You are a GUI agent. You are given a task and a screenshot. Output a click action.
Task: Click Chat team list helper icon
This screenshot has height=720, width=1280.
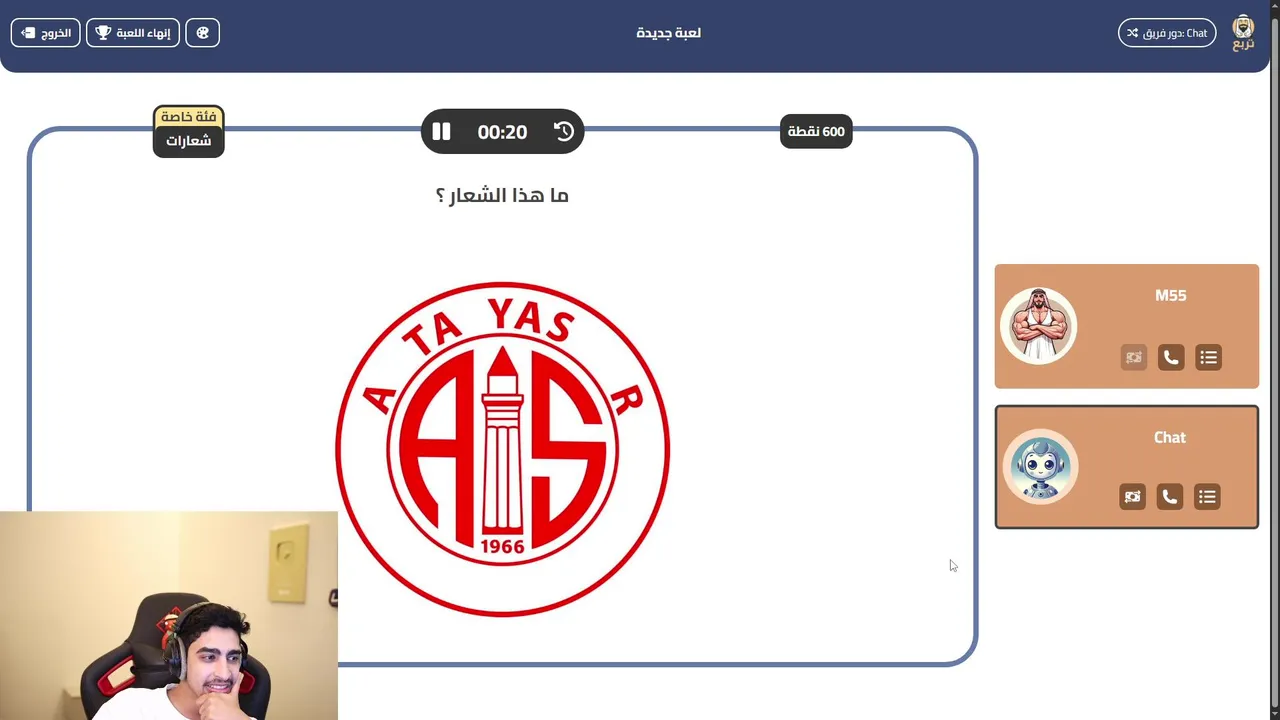coord(1208,497)
